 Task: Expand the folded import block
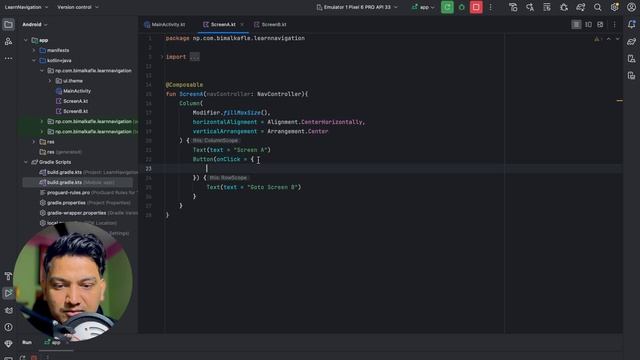(x=162, y=57)
